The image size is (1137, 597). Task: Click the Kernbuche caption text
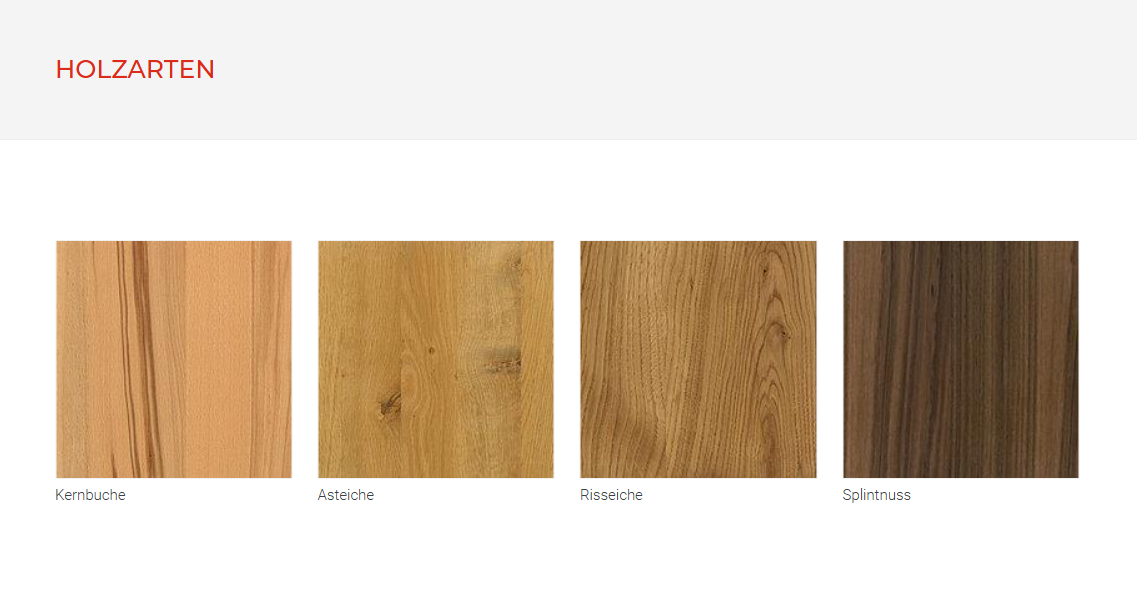point(91,495)
